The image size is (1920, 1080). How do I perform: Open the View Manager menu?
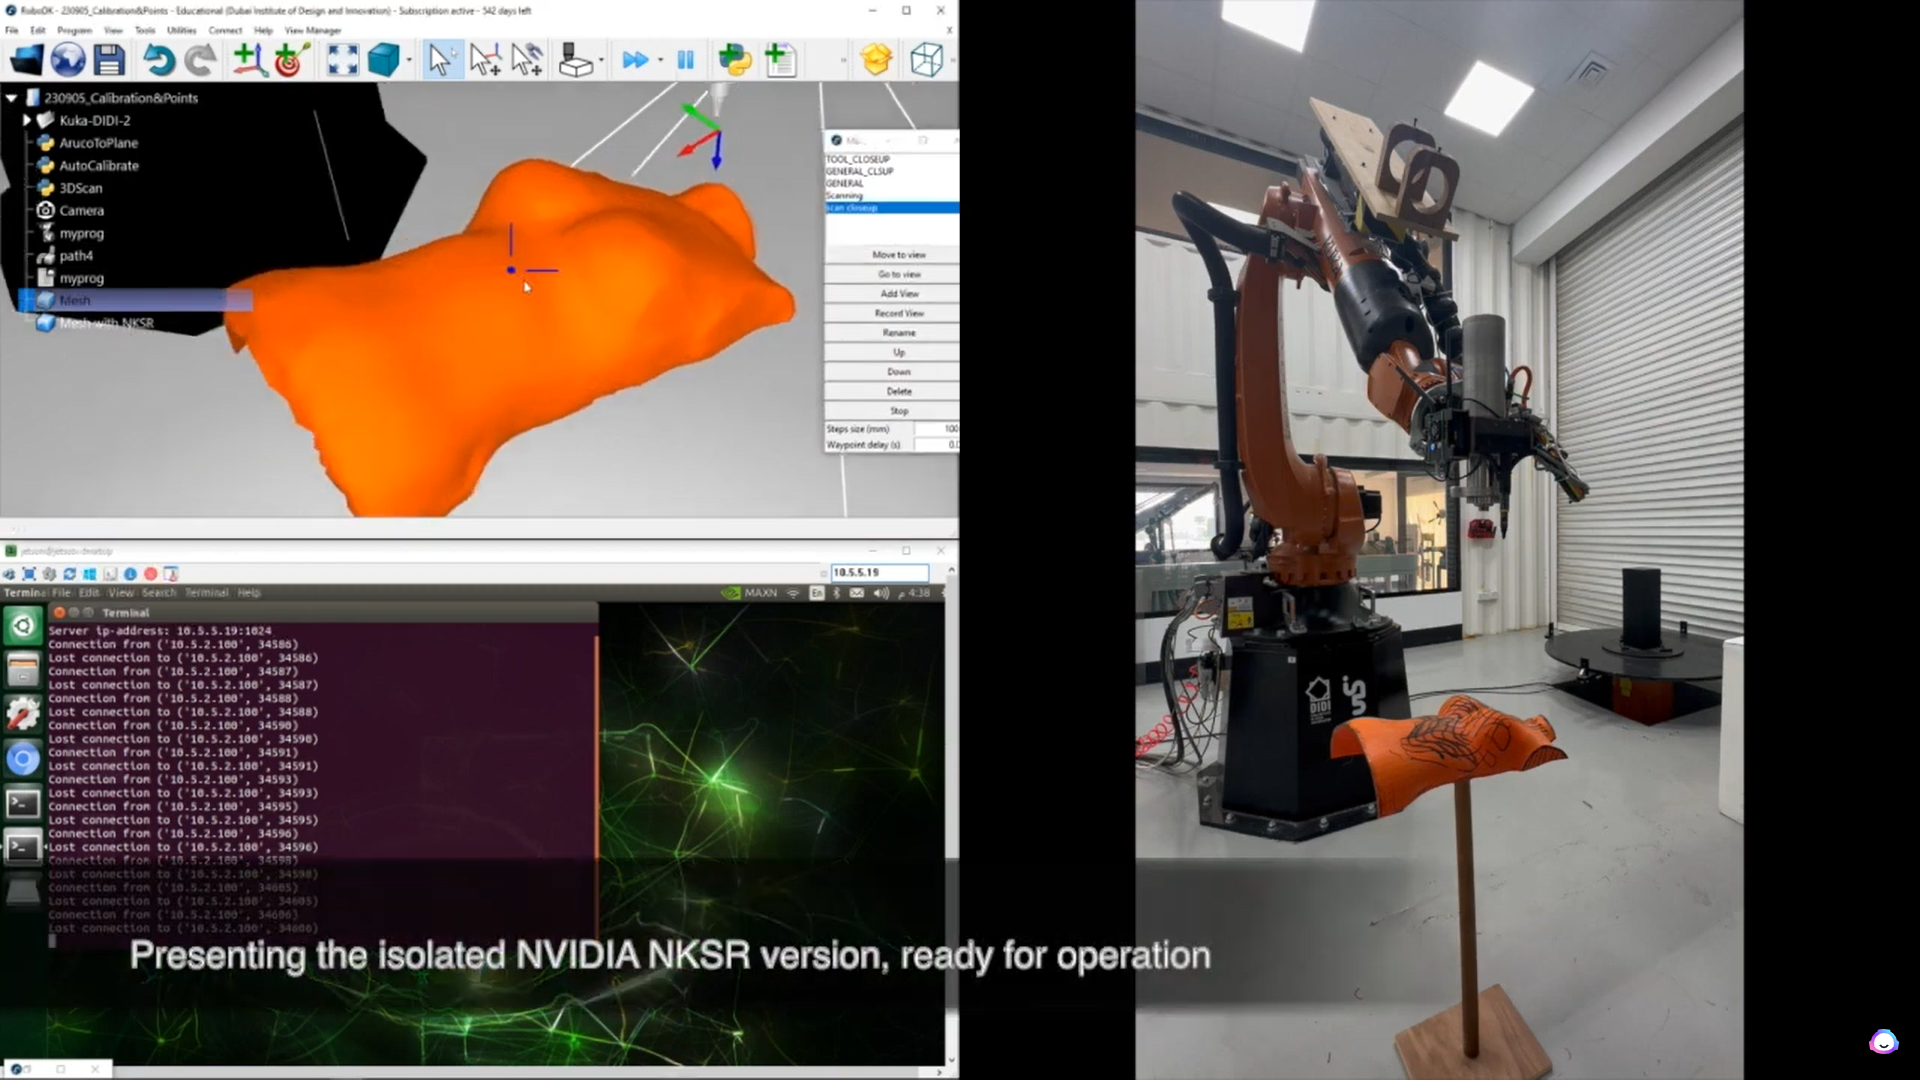[312, 30]
